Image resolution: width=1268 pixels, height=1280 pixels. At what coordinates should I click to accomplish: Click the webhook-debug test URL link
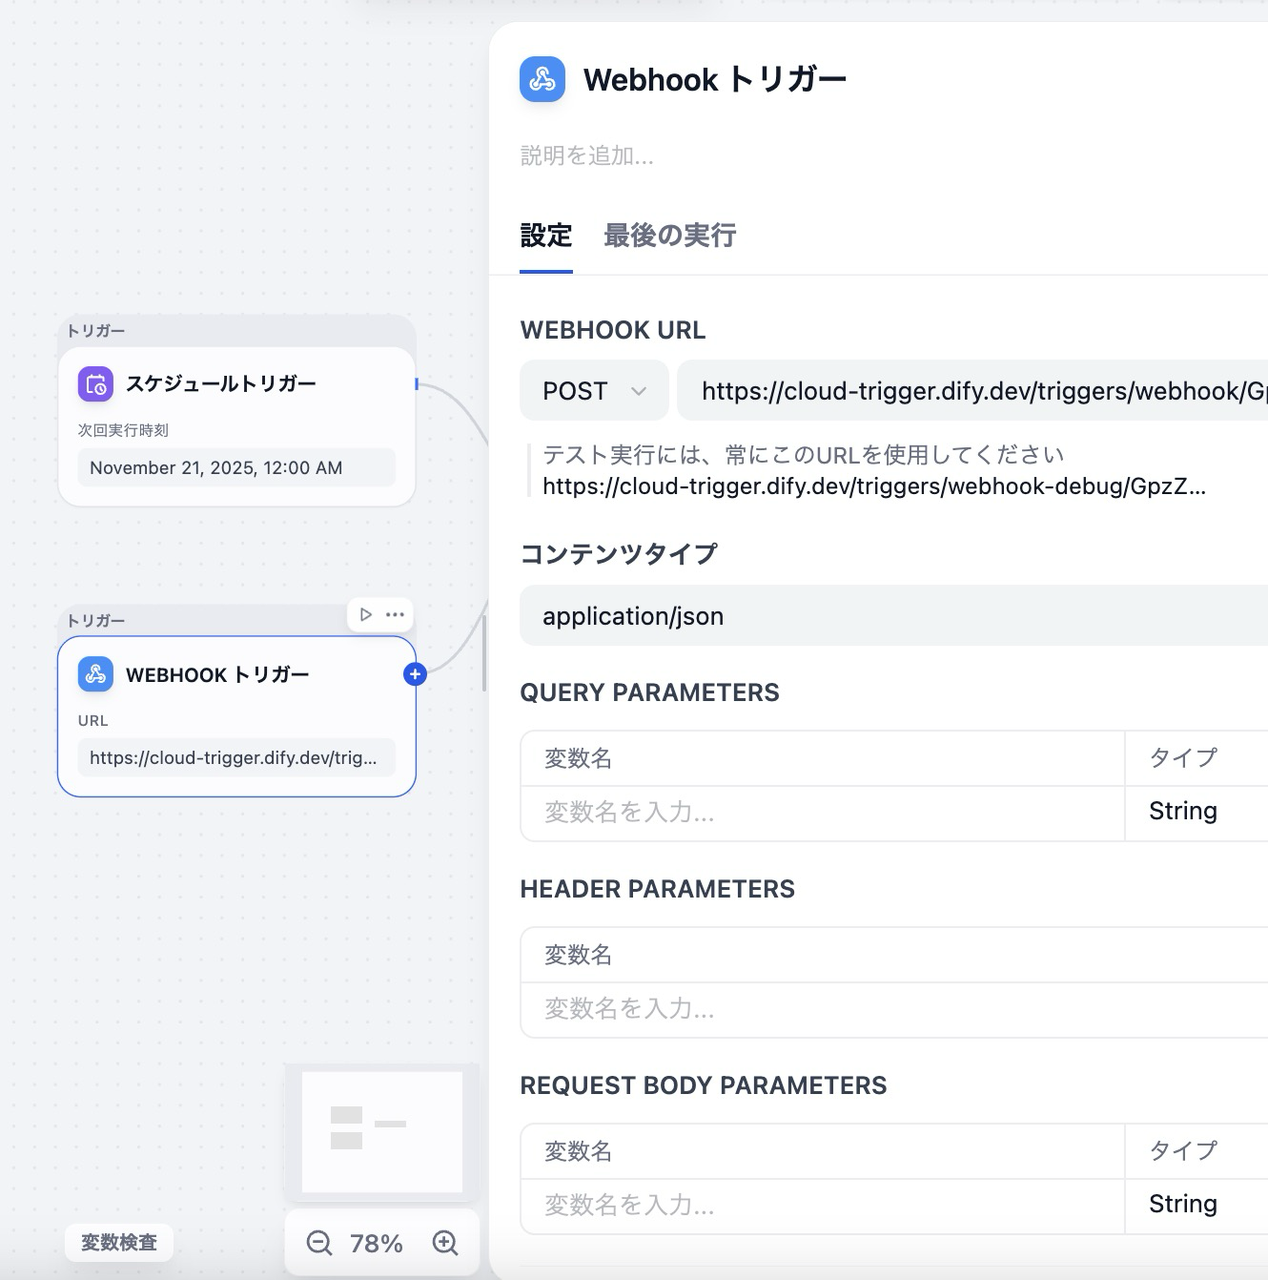point(874,487)
